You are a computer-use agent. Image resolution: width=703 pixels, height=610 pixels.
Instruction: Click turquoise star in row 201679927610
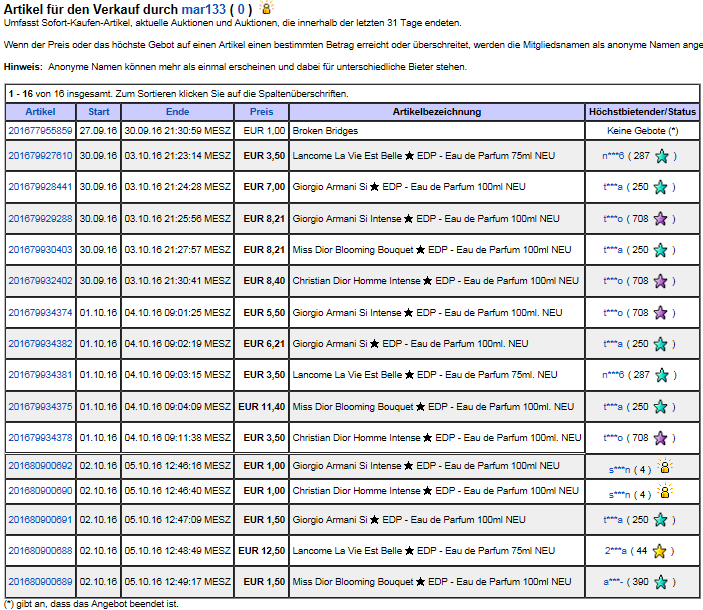pos(662,156)
